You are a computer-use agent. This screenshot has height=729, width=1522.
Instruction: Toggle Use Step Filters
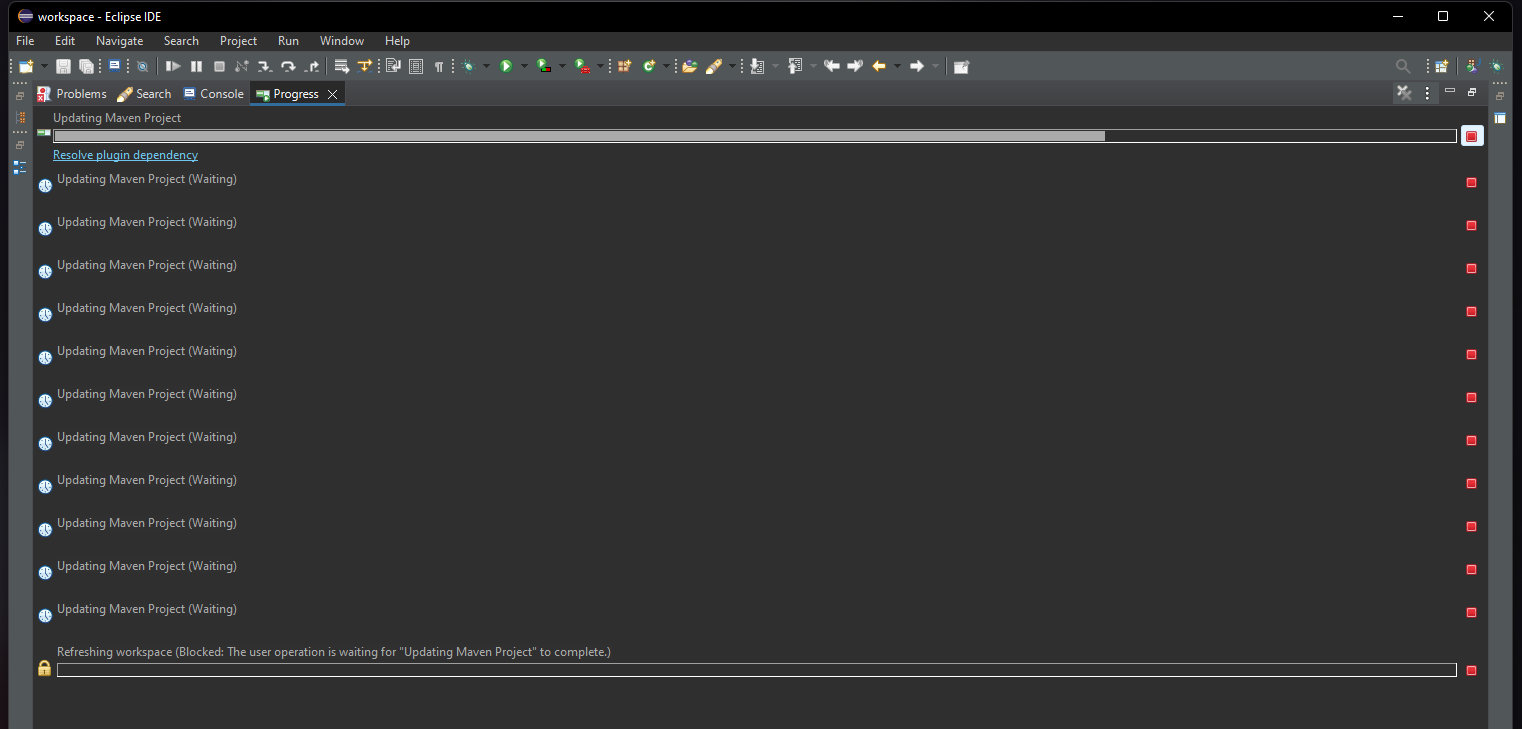(x=365, y=66)
